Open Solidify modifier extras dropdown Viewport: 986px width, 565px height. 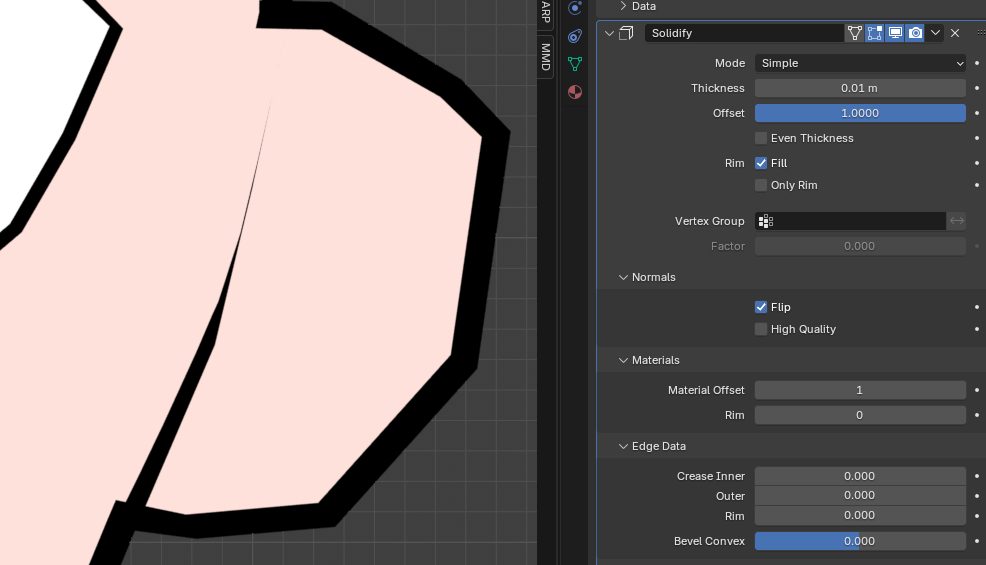[x=936, y=33]
